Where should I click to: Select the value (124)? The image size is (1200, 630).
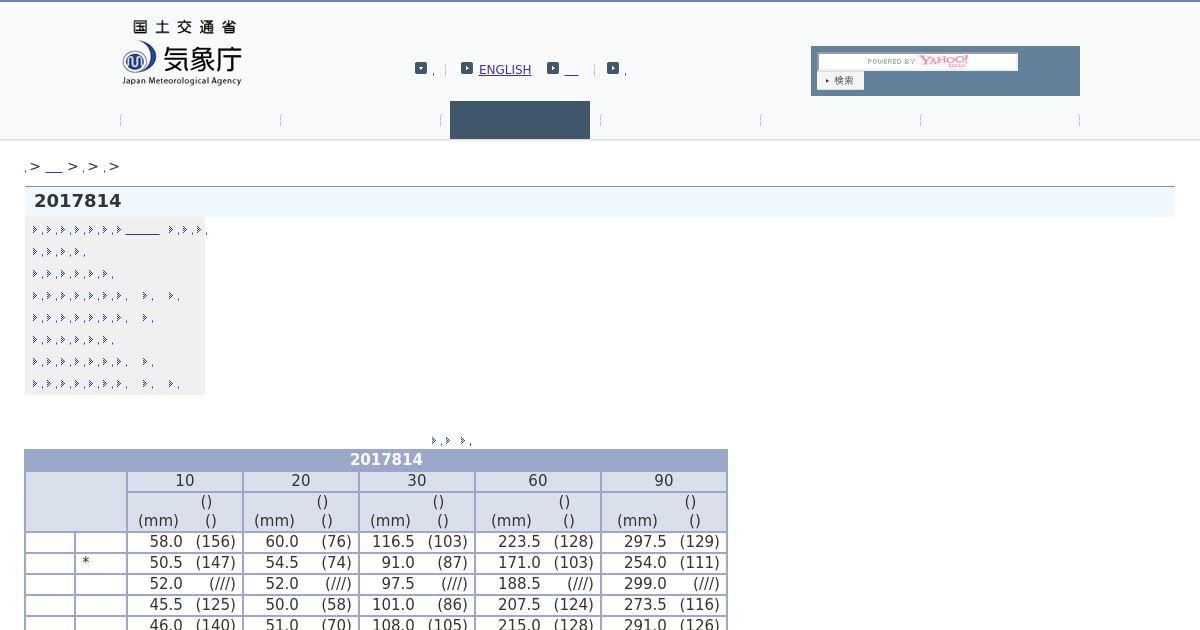click(x=573, y=605)
